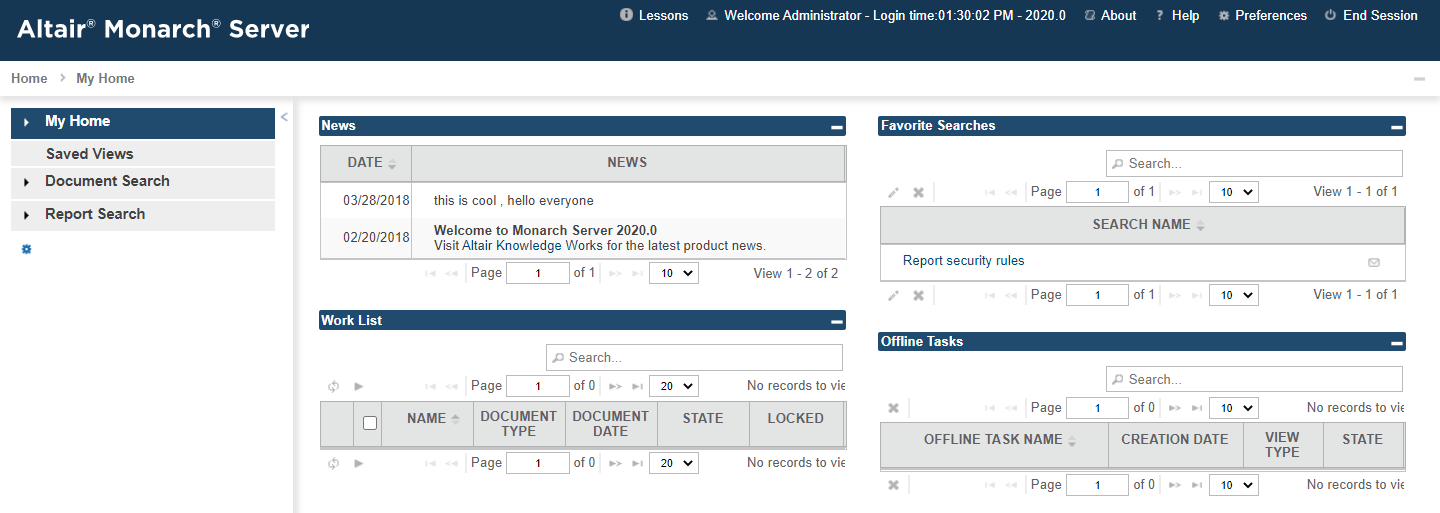1440x513 pixels.
Task: Sort by SEARCH NAME column
Action: click(x=1142, y=225)
